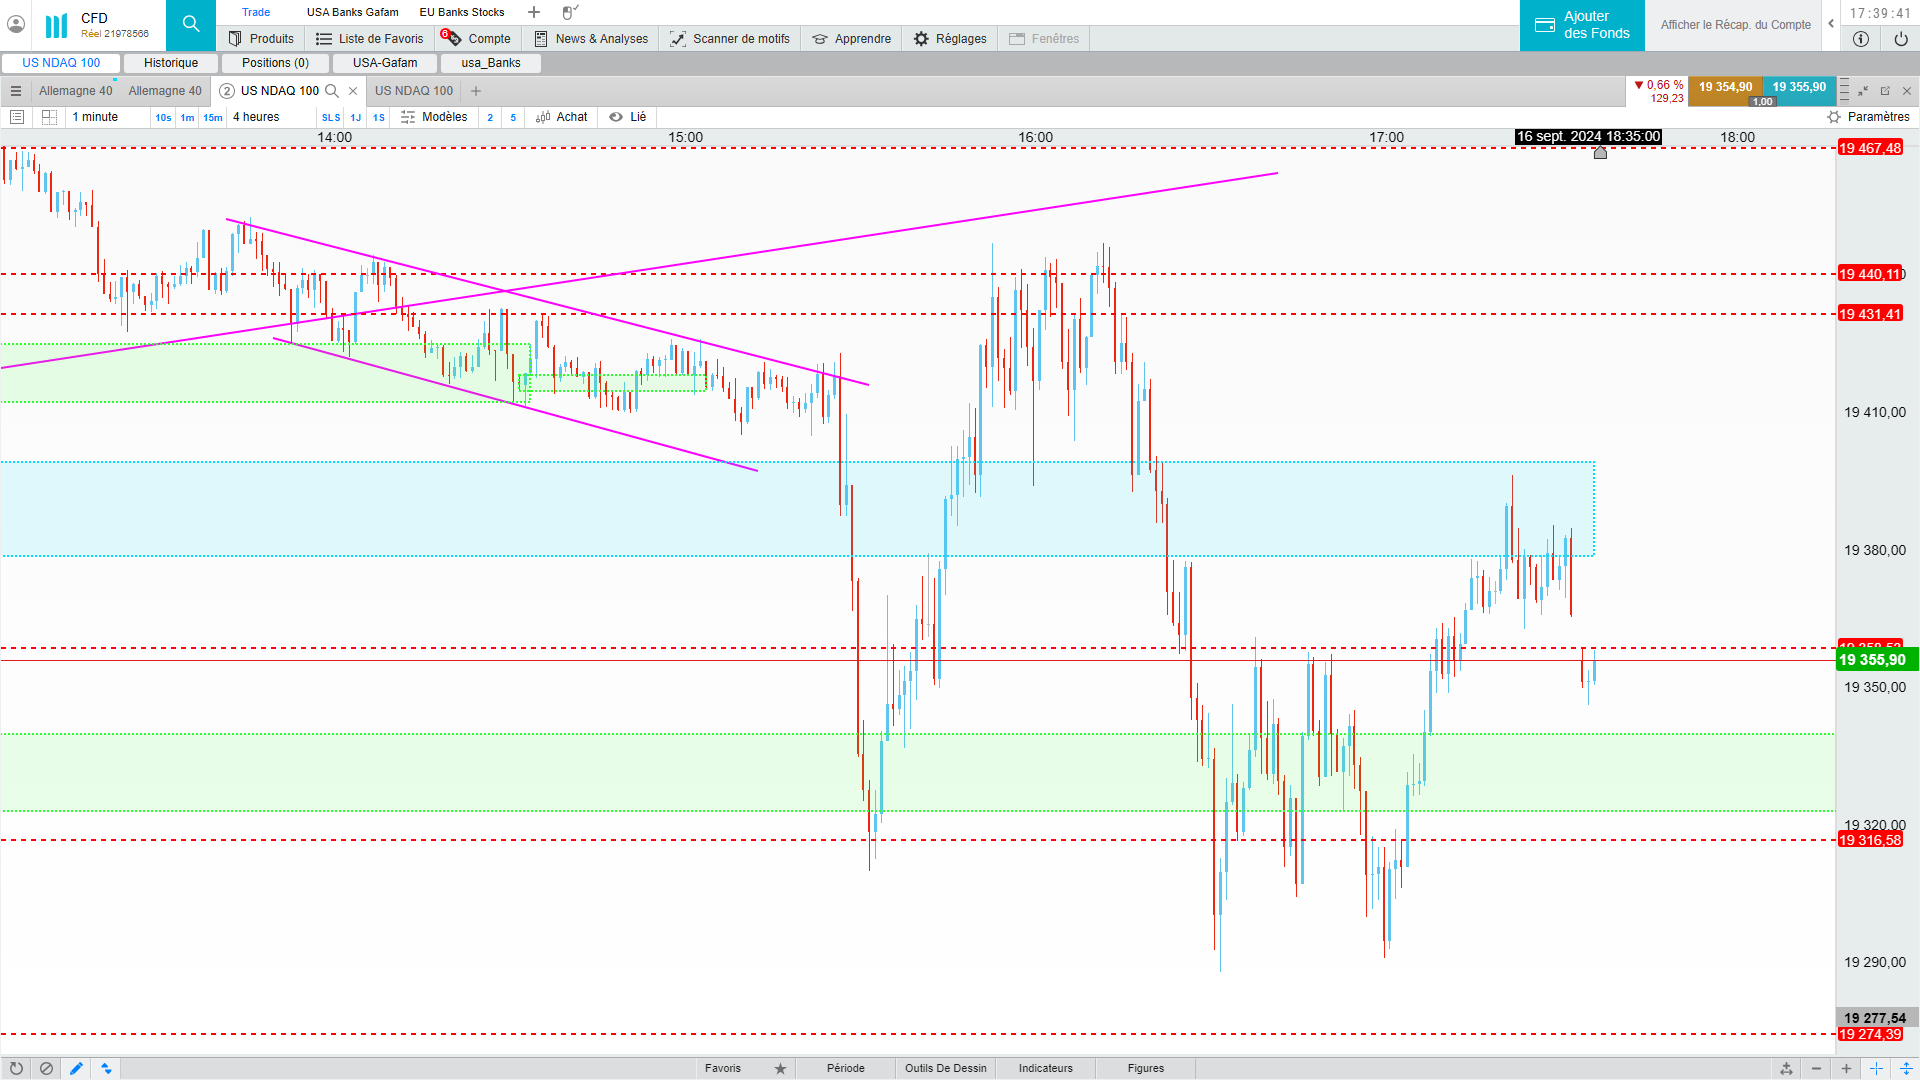
Task: Click the Favoris star icon
Action: (x=780, y=1068)
